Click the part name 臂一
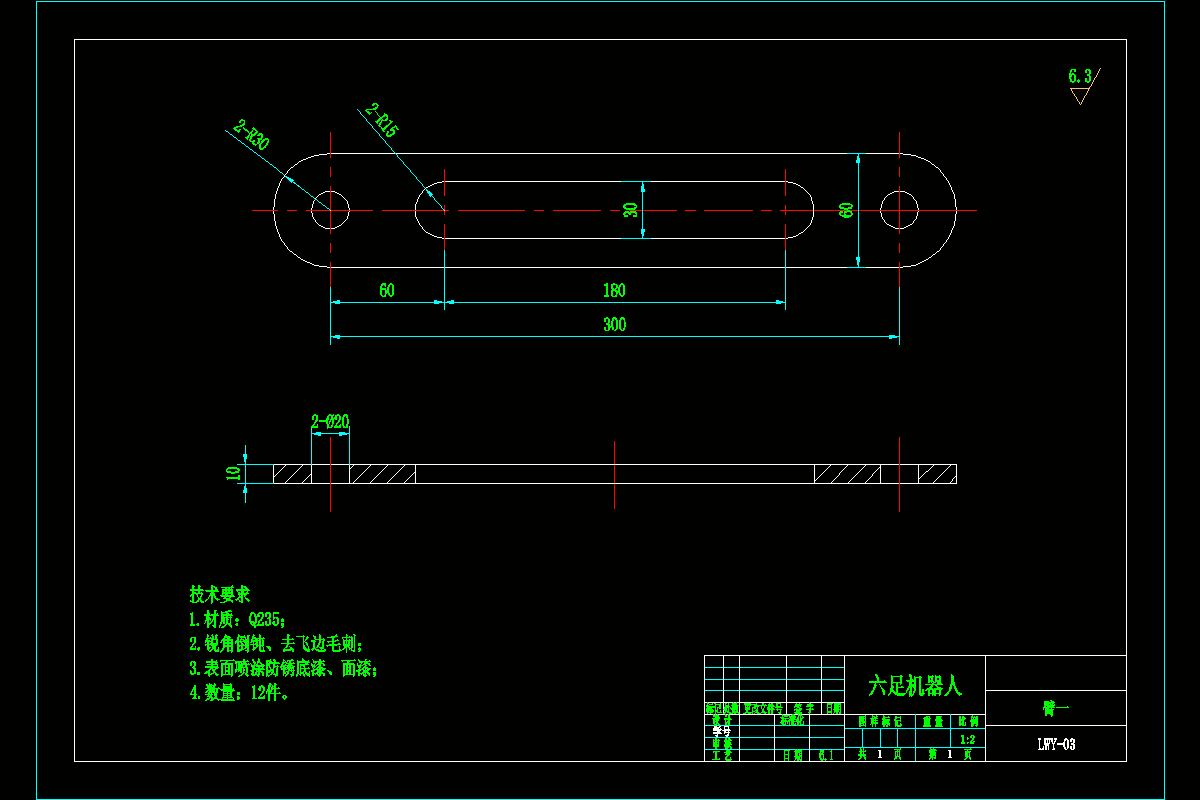1200x800 pixels. [x=1056, y=708]
